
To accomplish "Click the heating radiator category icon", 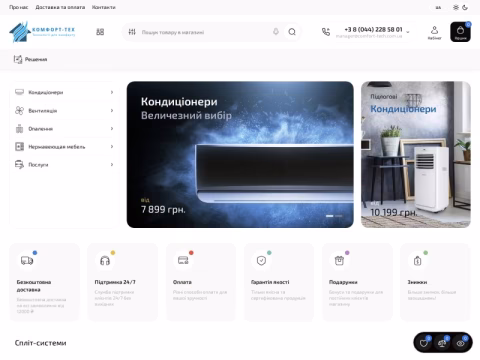I will pyautogui.click(x=19, y=129).
